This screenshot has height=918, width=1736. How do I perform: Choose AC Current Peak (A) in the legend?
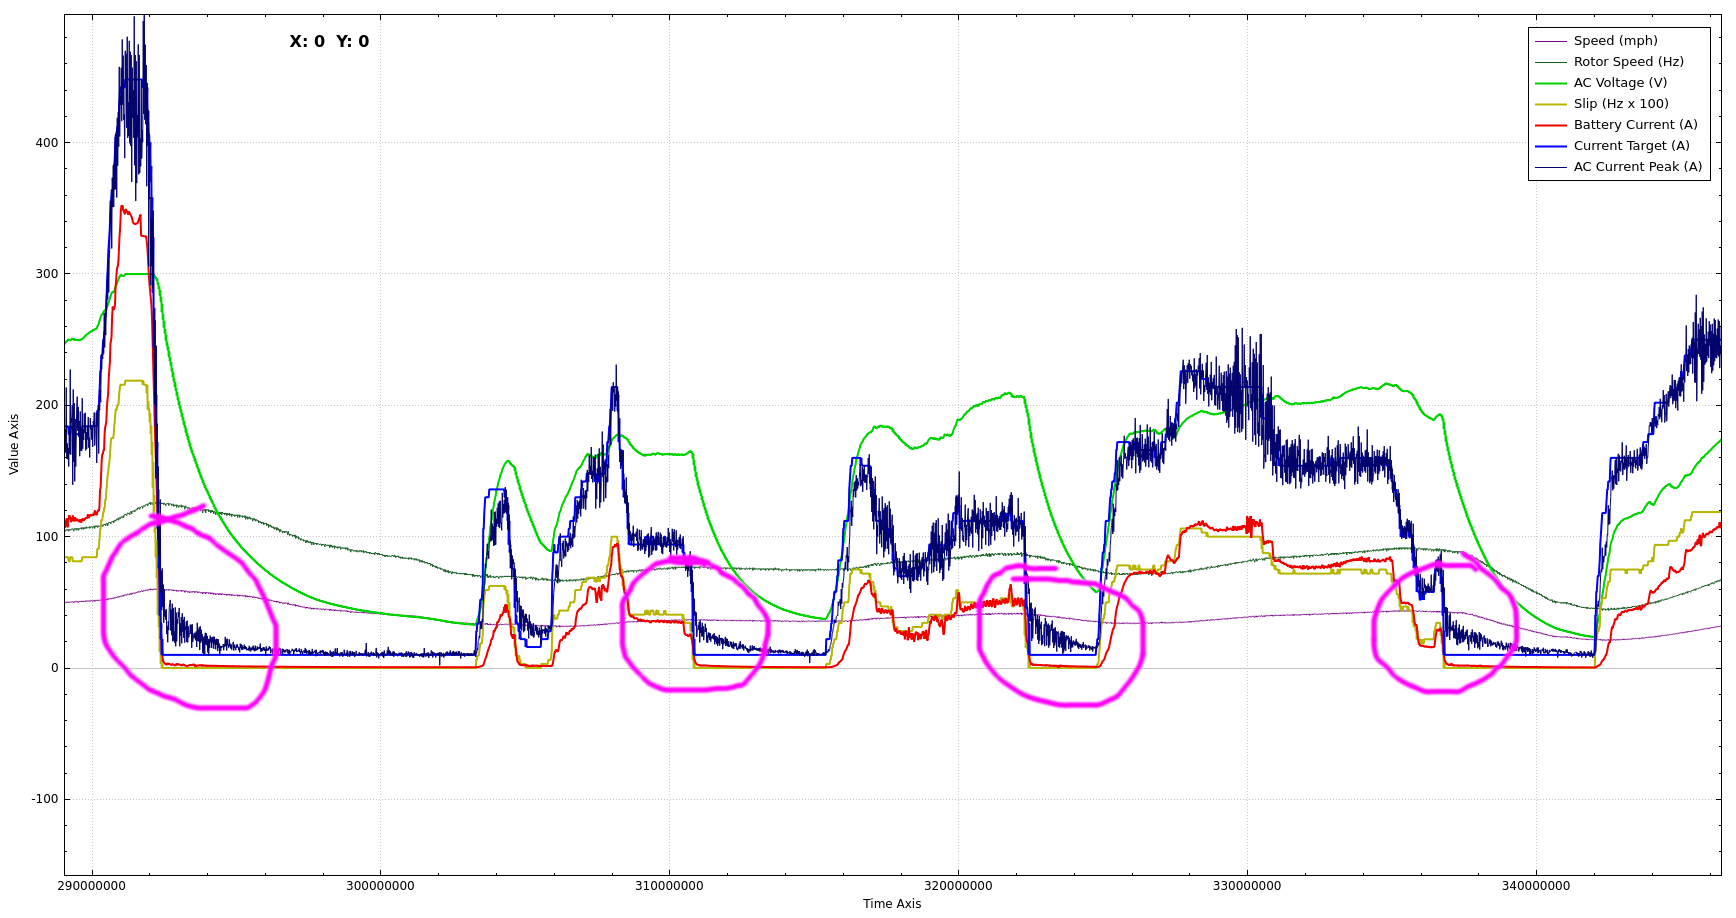point(1637,167)
